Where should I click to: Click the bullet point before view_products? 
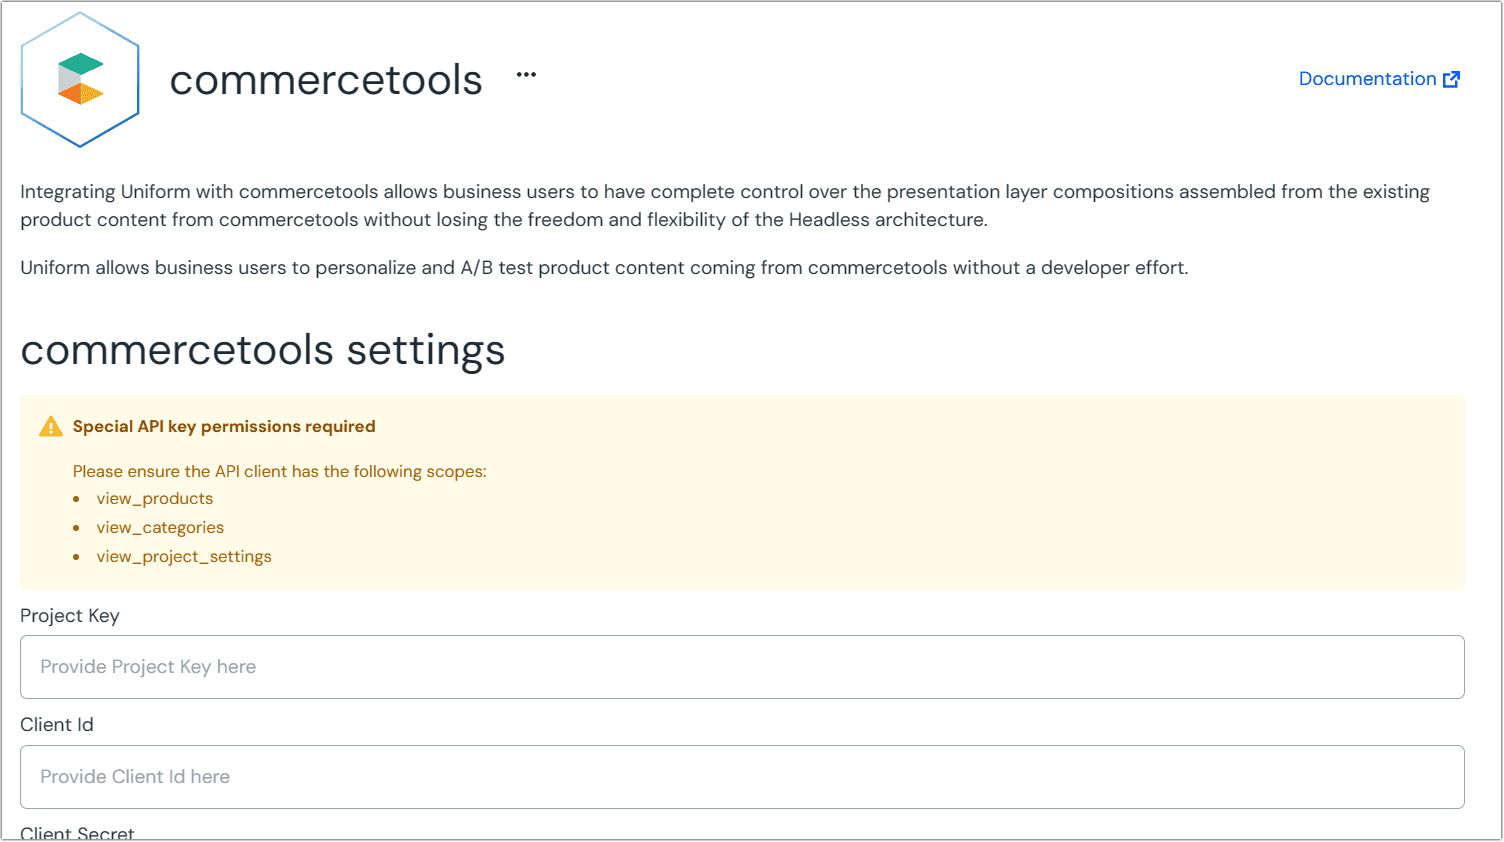click(x=77, y=499)
